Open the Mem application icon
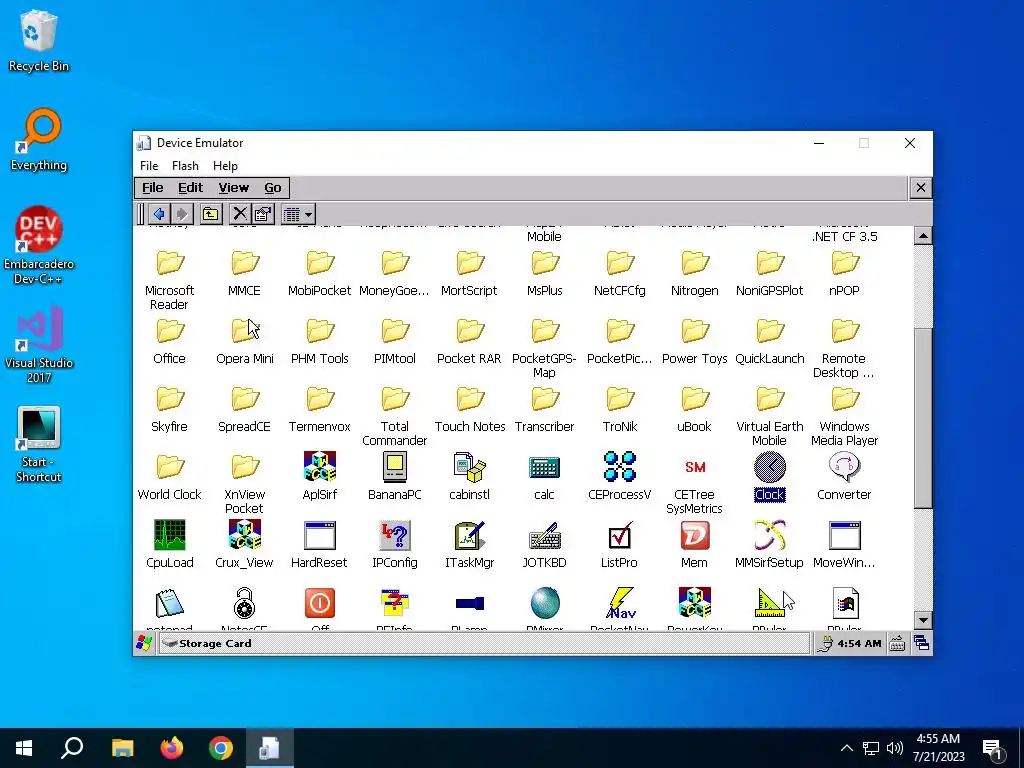Image resolution: width=1024 pixels, height=768 pixels. tap(694, 535)
